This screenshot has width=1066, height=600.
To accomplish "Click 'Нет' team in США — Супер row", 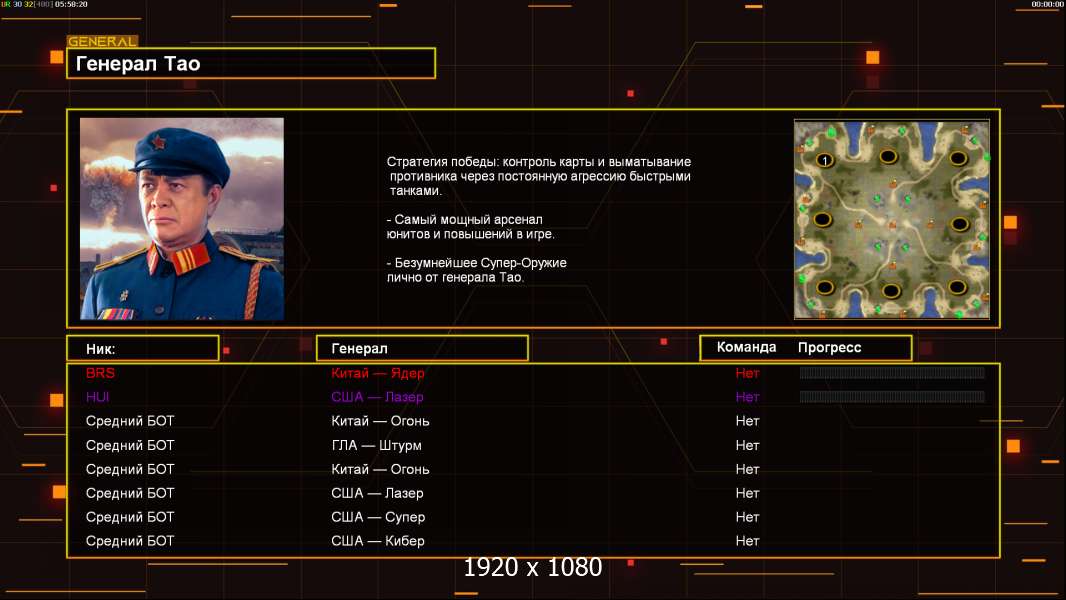I will point(747,517).
